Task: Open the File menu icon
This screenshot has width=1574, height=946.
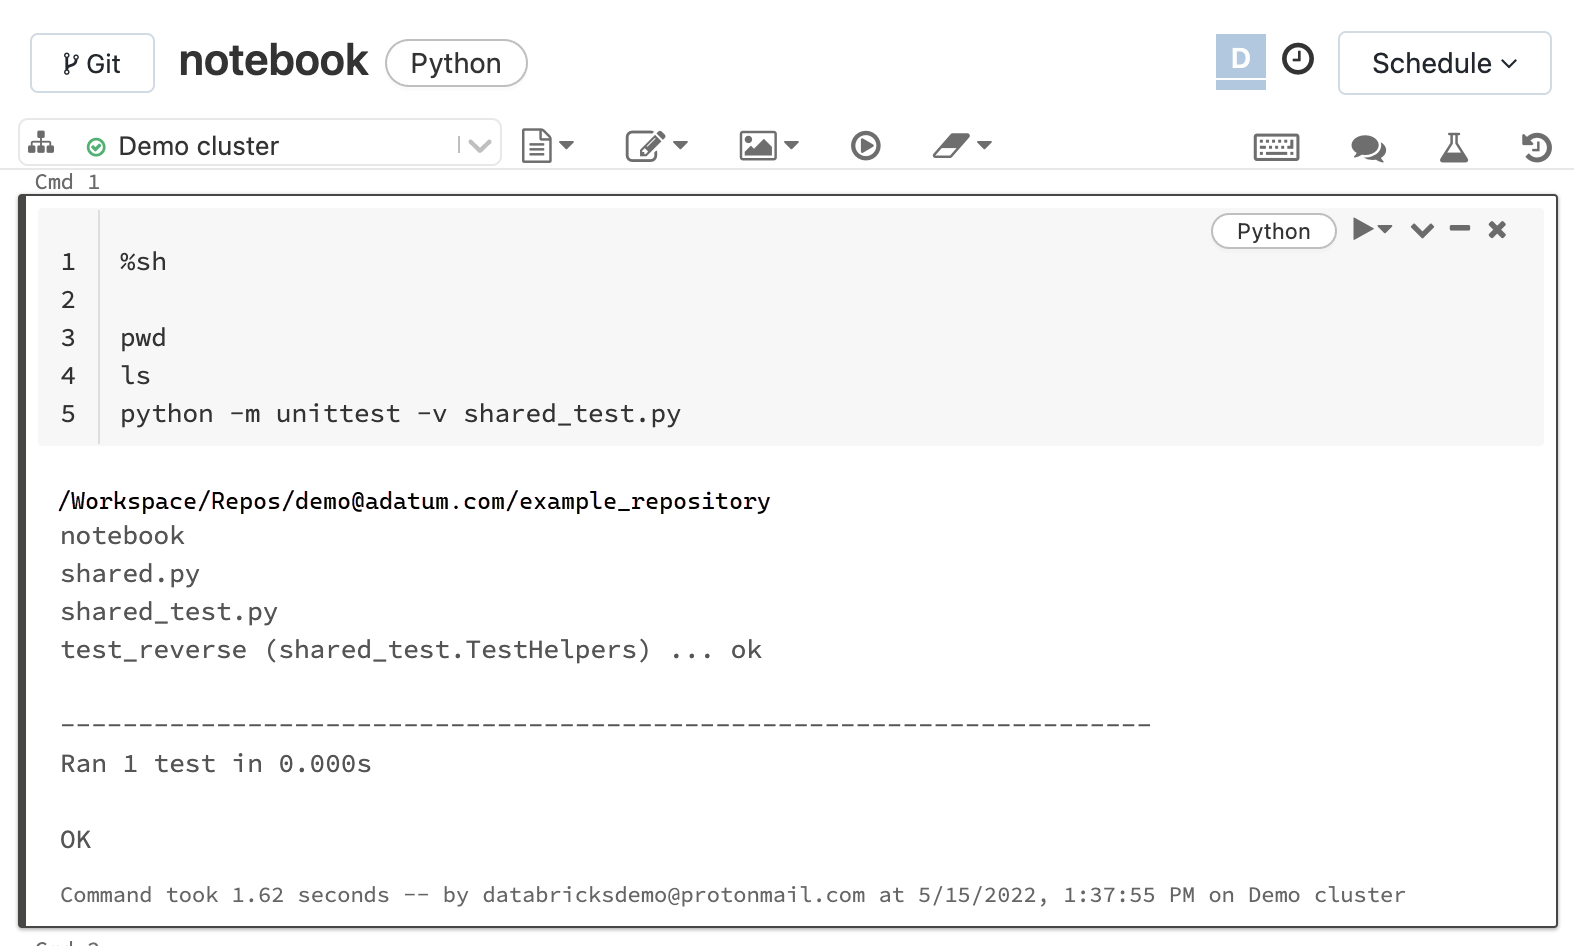Action: [547, 145]
